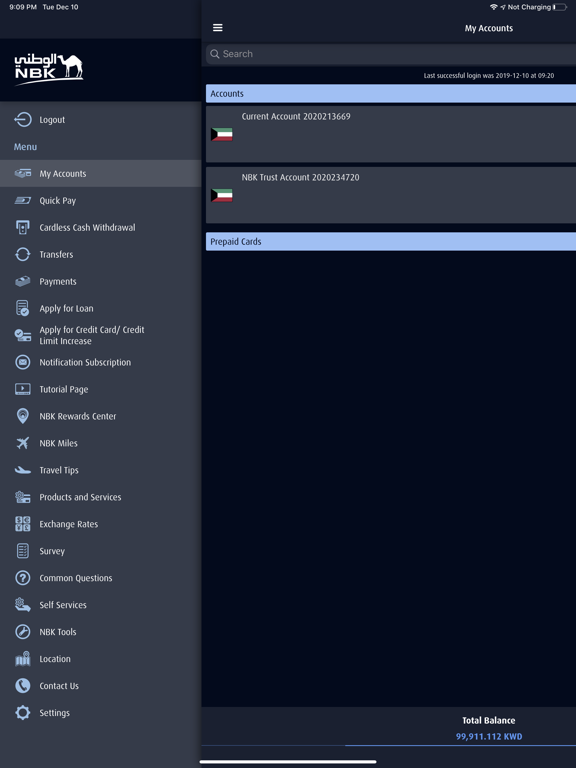Go to My Accounts menu item
Viewport: 576px width, 768px height.
pos(100,173)
